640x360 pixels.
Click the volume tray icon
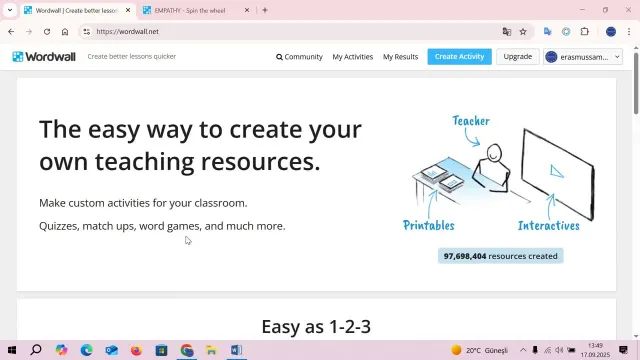click(559, 350)
